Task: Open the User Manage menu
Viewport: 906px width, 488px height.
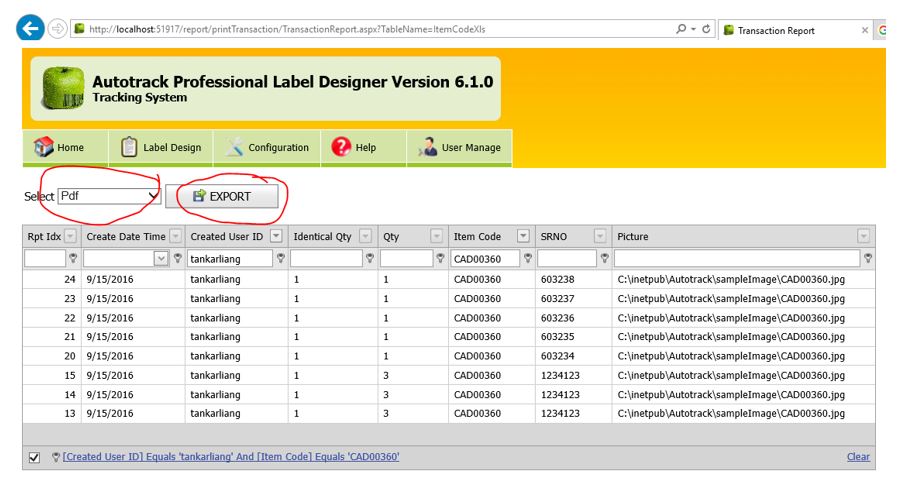Action: [459, 148]
